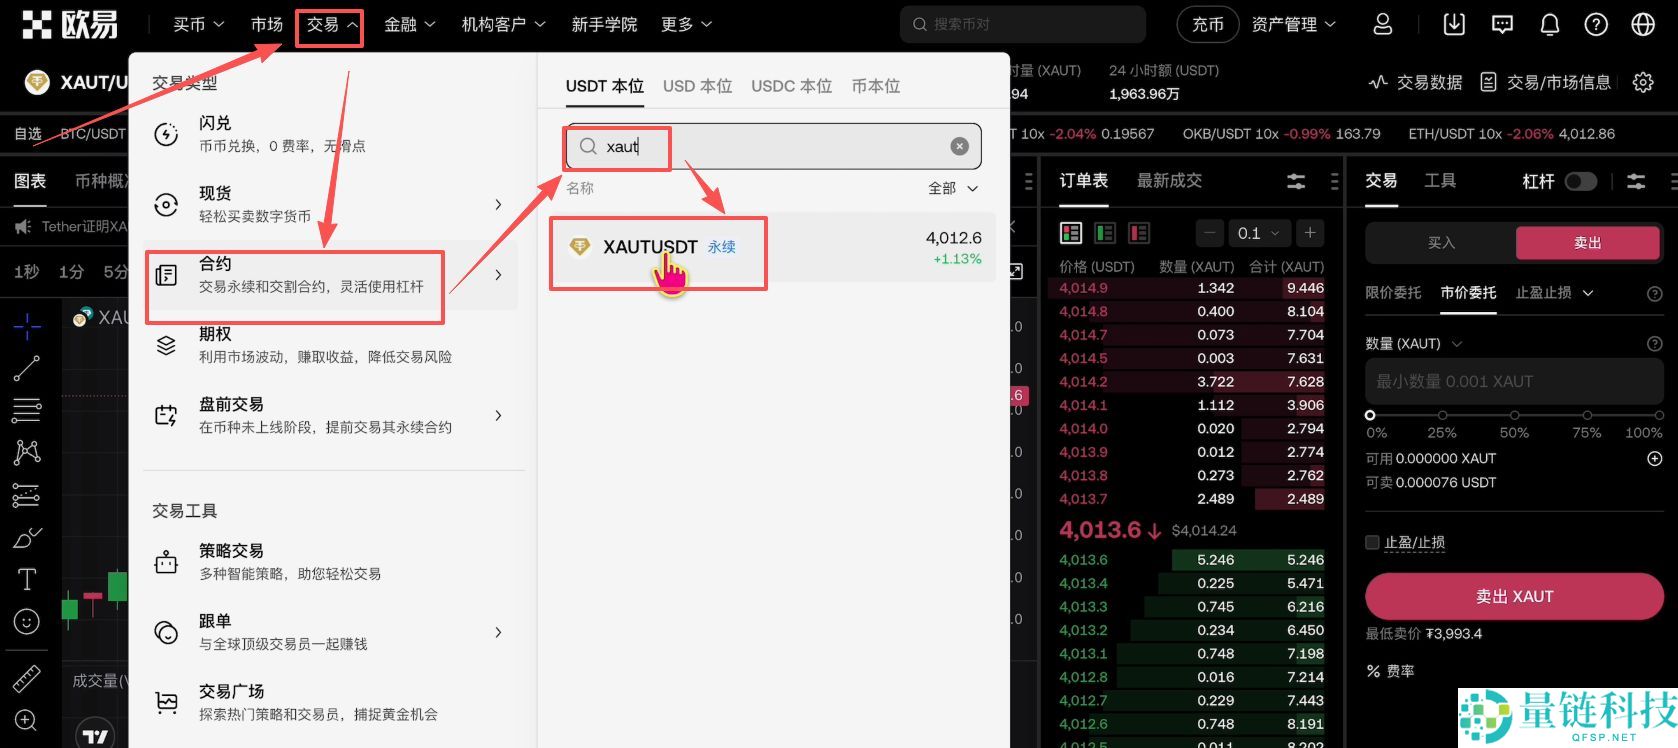Open the beginner academy menu item
Image resolution: width=1678 pixels, height=748 pixels.
[604, 24]
